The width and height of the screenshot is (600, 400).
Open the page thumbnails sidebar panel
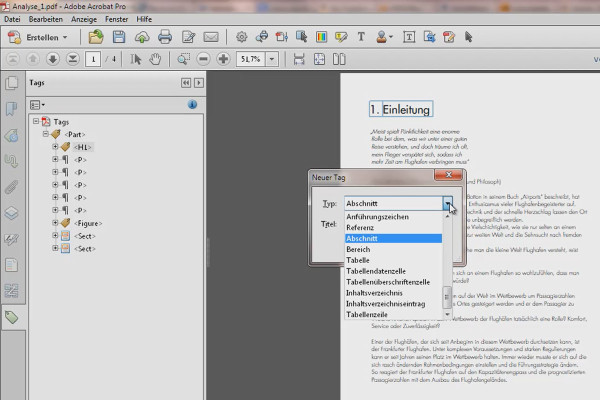tap(11, 83)
